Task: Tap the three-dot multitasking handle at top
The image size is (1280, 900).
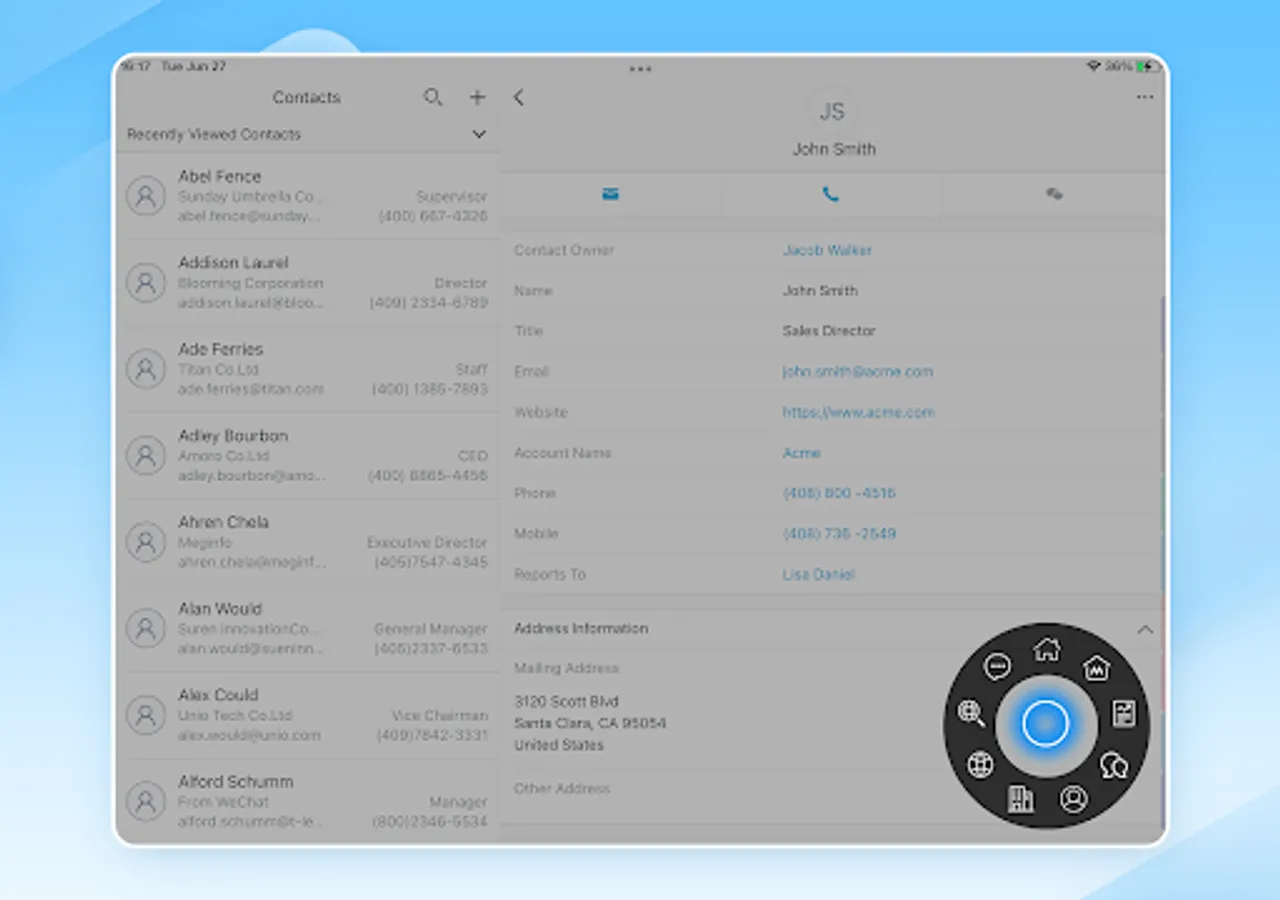Action: coord(641,69)
